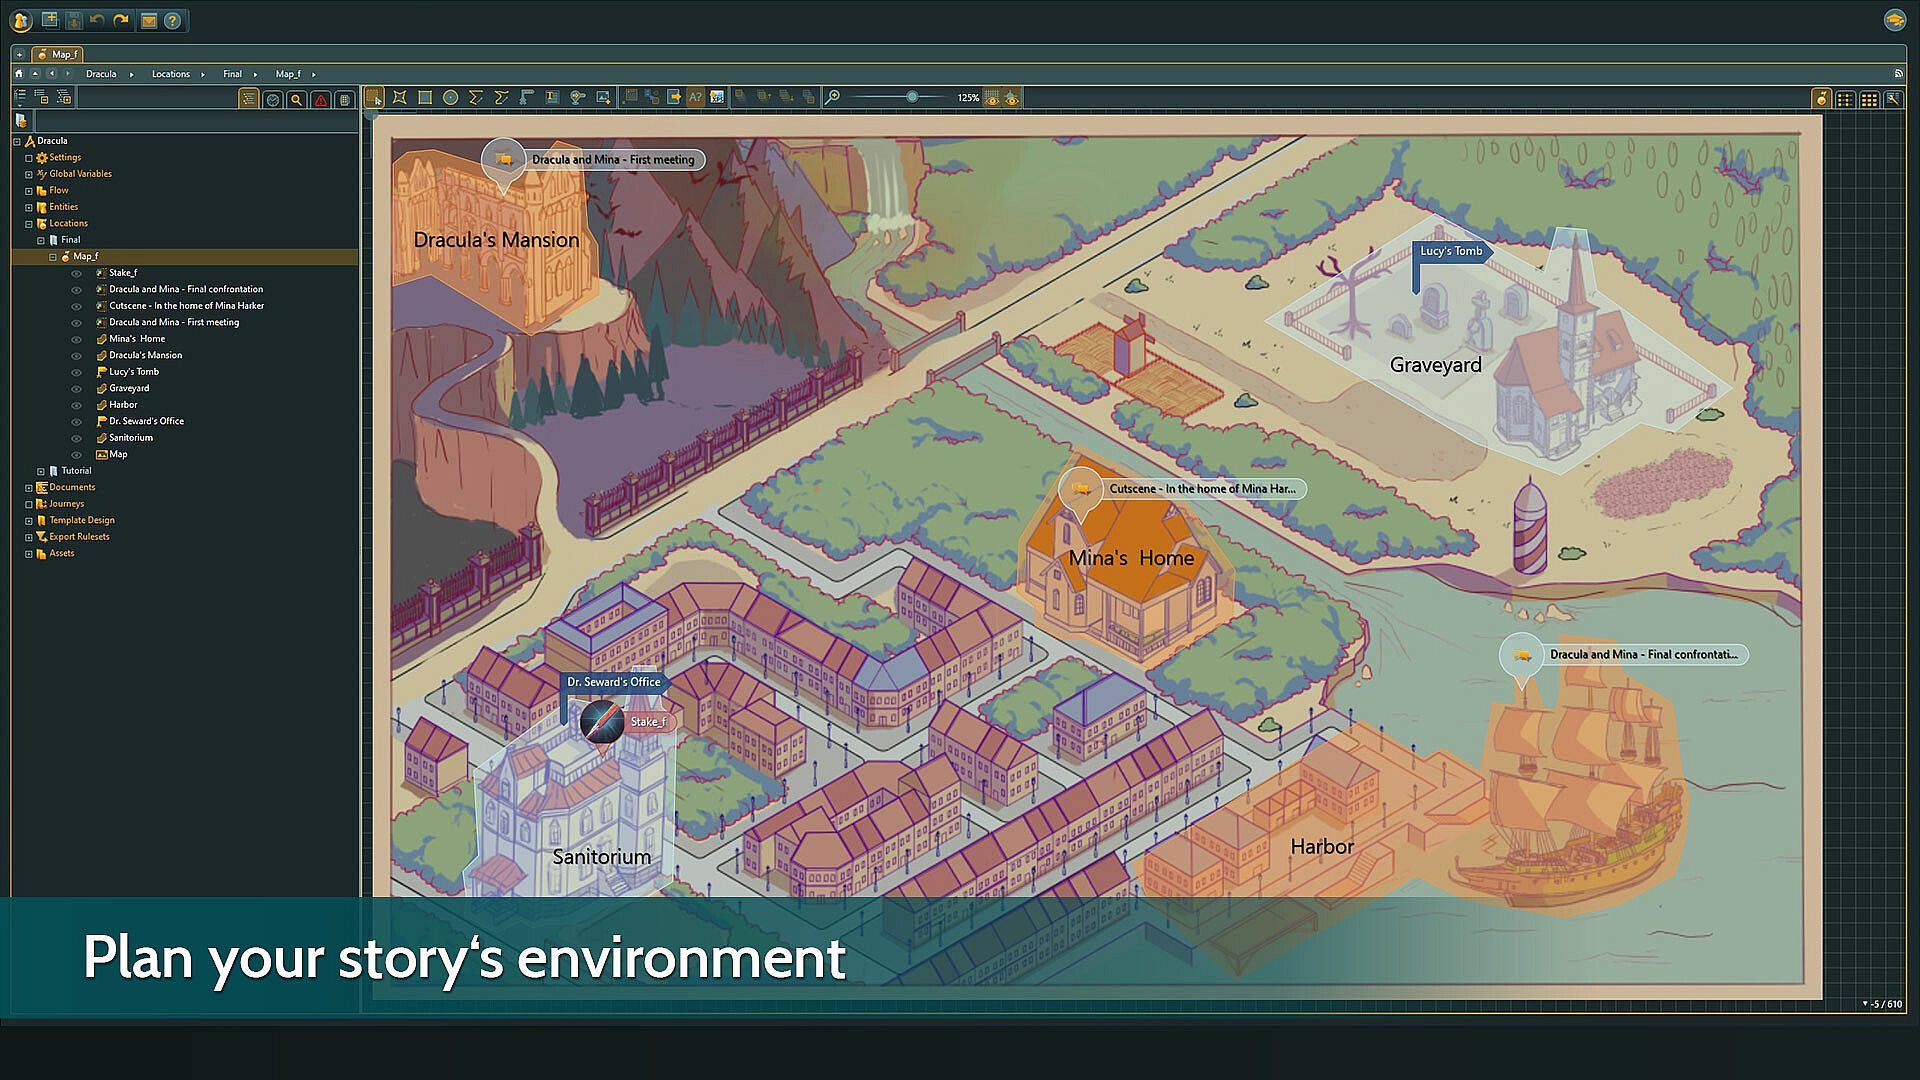The image size is (1920, 1080).
Task: Click the home icon in breadcrumb bar
Action: pos(18,73)
